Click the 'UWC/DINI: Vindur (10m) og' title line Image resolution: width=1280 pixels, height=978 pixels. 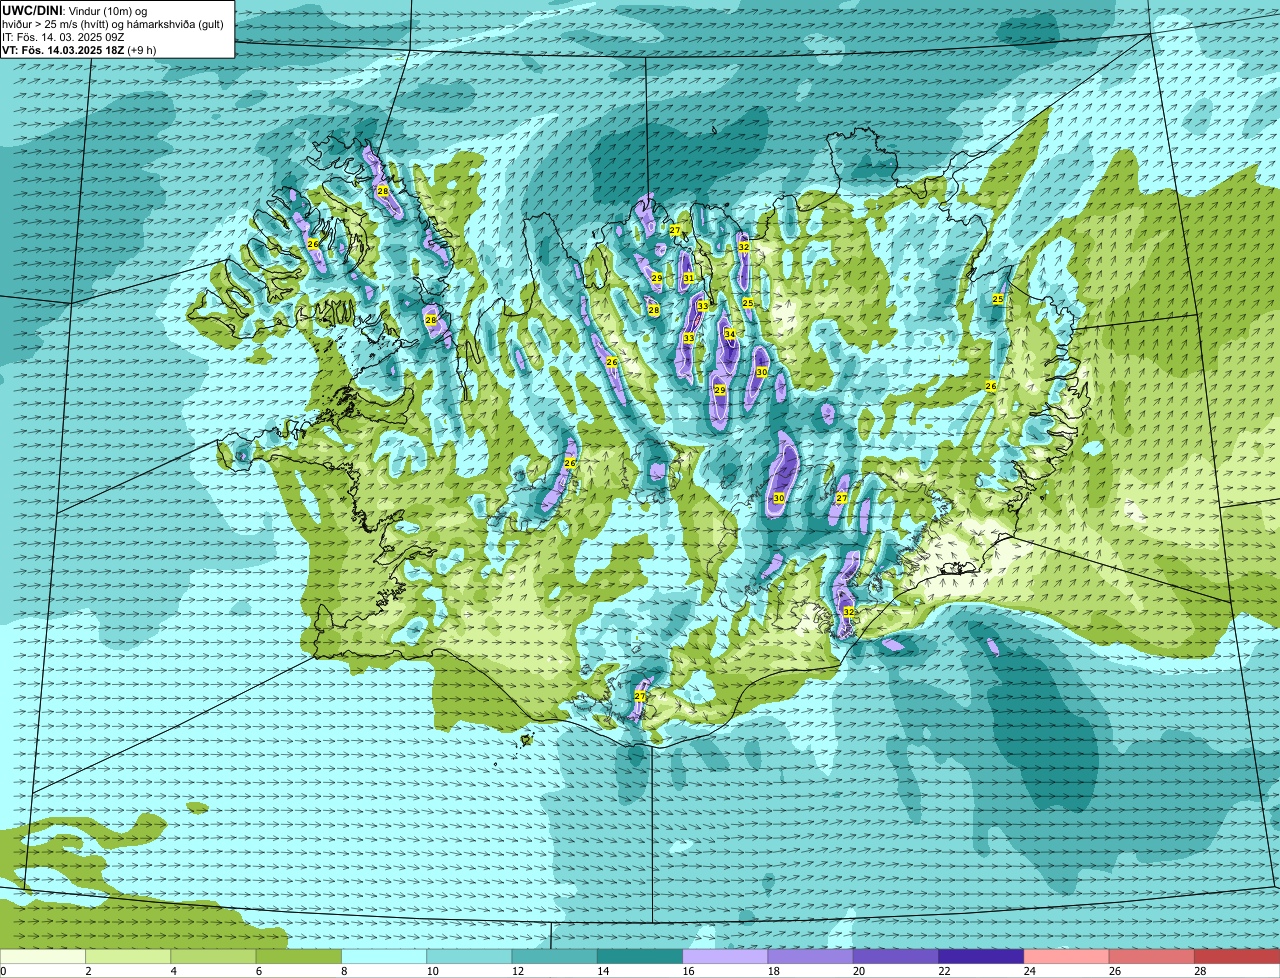[x=75, y=11]
